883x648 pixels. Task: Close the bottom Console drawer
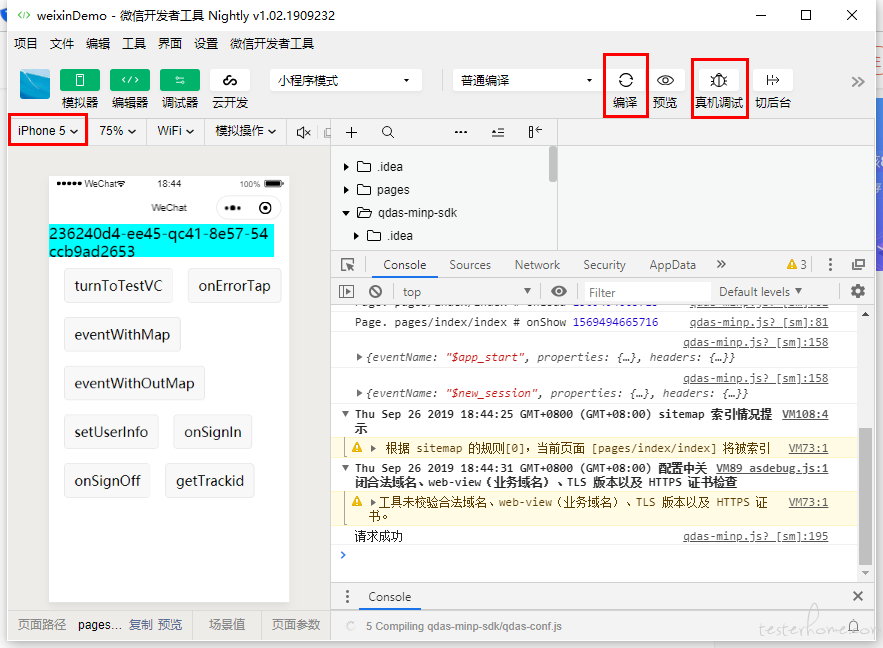pyautogui.click(x=858, y=596)
